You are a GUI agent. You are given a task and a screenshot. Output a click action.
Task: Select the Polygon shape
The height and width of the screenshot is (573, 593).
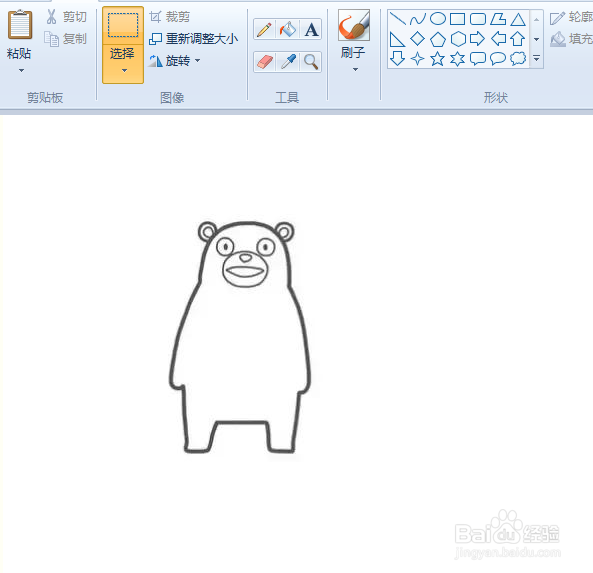point(498,19)
